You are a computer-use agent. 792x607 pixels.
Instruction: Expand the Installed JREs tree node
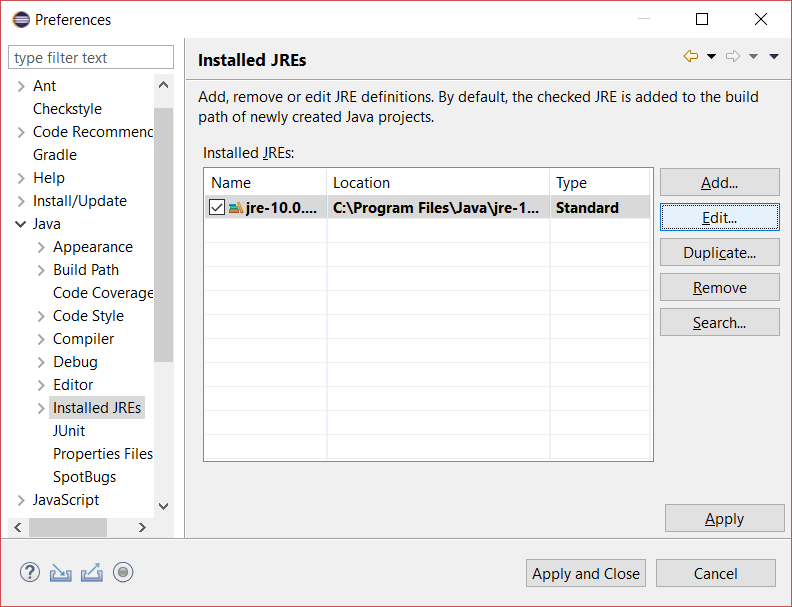tap(41, 408)
